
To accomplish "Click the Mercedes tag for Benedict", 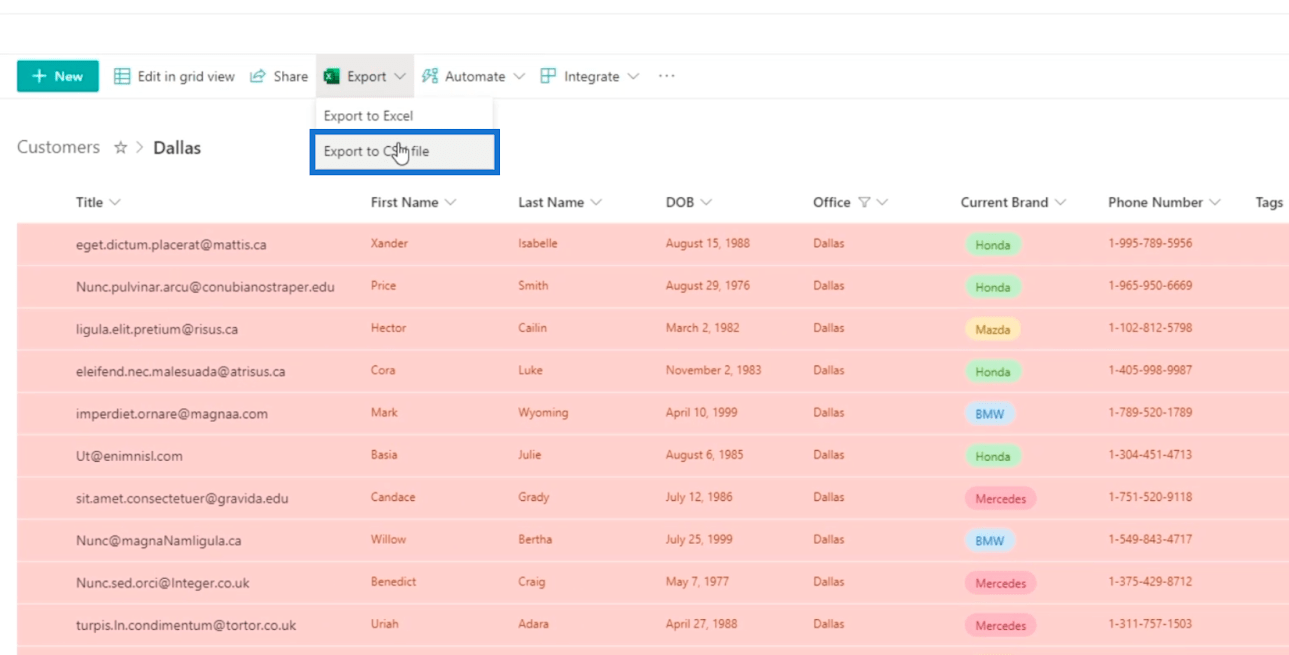I will pyautogui.click(x=1000, y=583).
